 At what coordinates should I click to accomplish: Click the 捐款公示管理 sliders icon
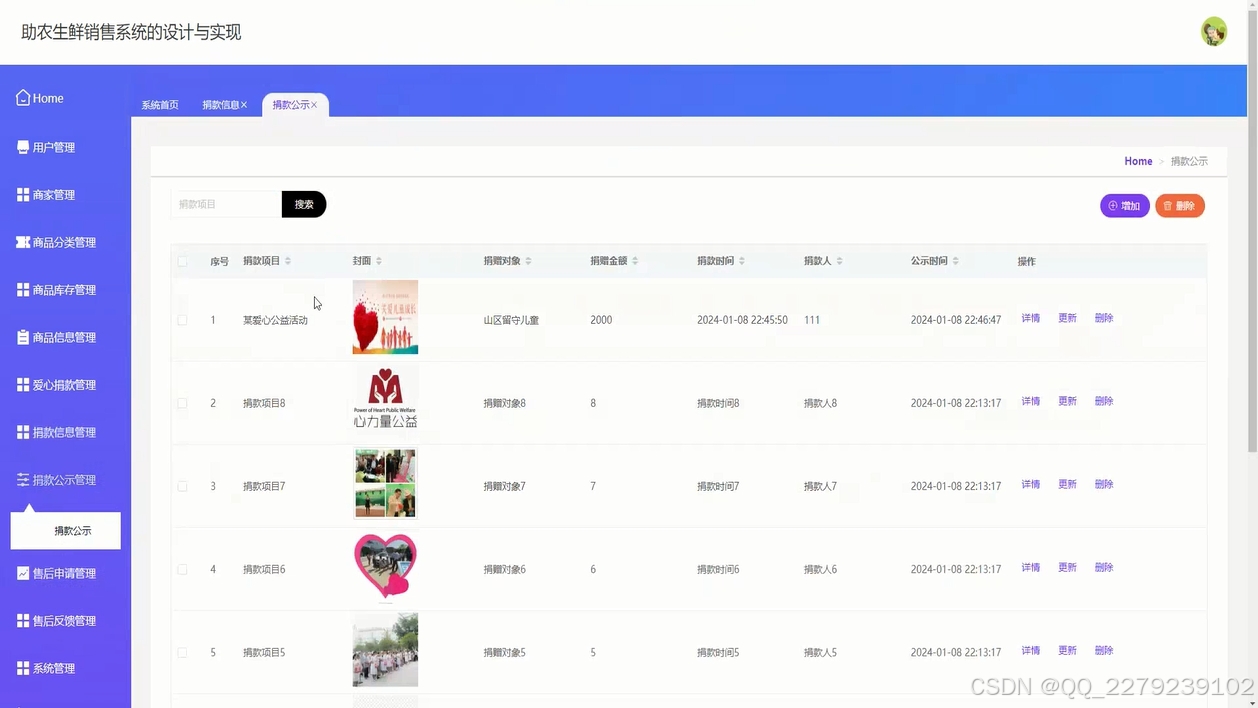pos(23,480)
